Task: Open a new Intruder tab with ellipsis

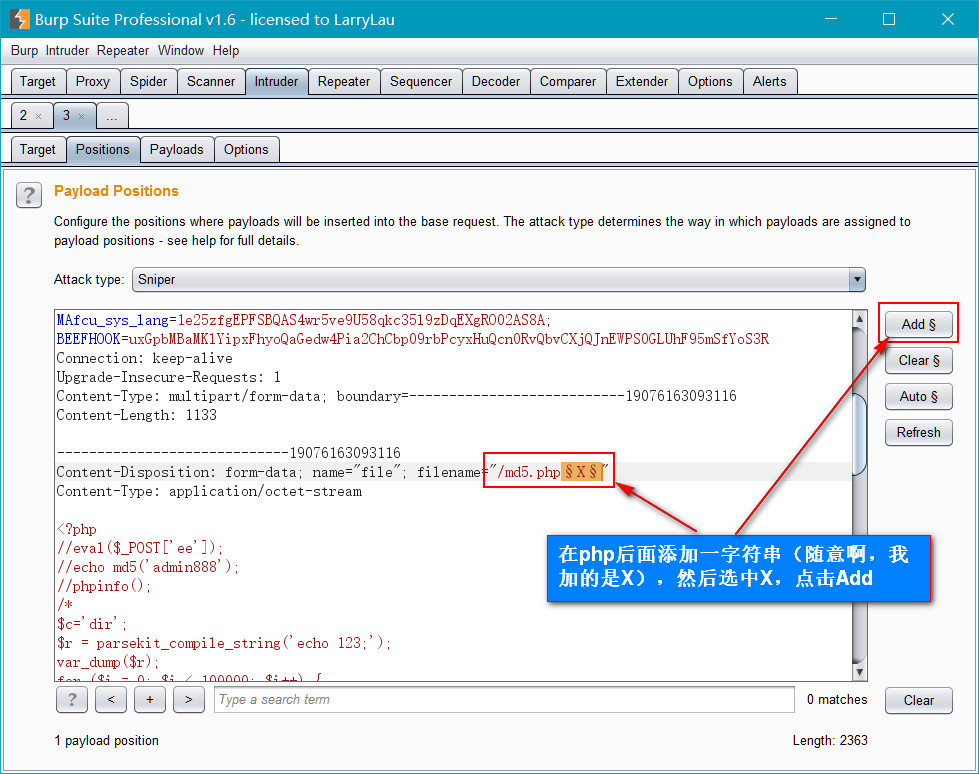Action: (112, 116)
